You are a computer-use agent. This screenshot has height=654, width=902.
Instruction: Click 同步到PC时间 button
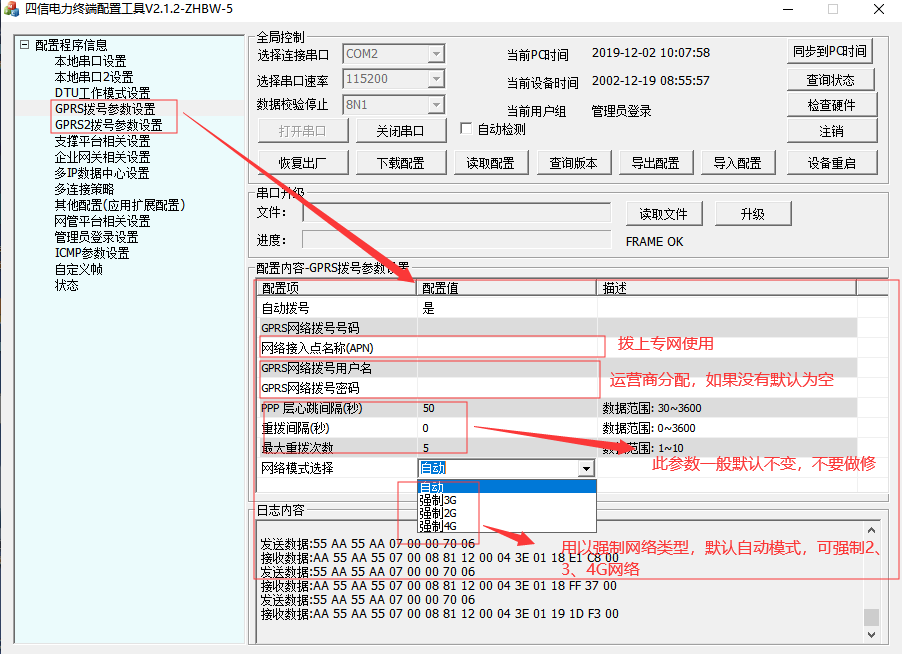(830, 51)
